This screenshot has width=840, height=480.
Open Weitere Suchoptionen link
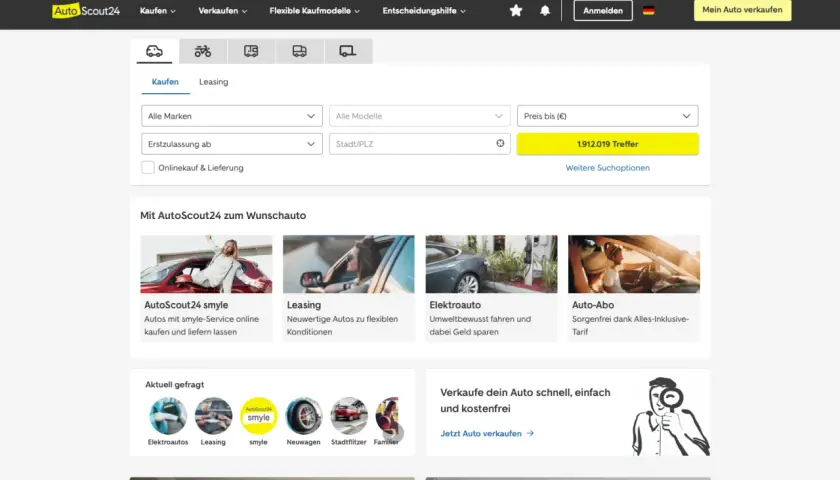(x=608, y=168)
